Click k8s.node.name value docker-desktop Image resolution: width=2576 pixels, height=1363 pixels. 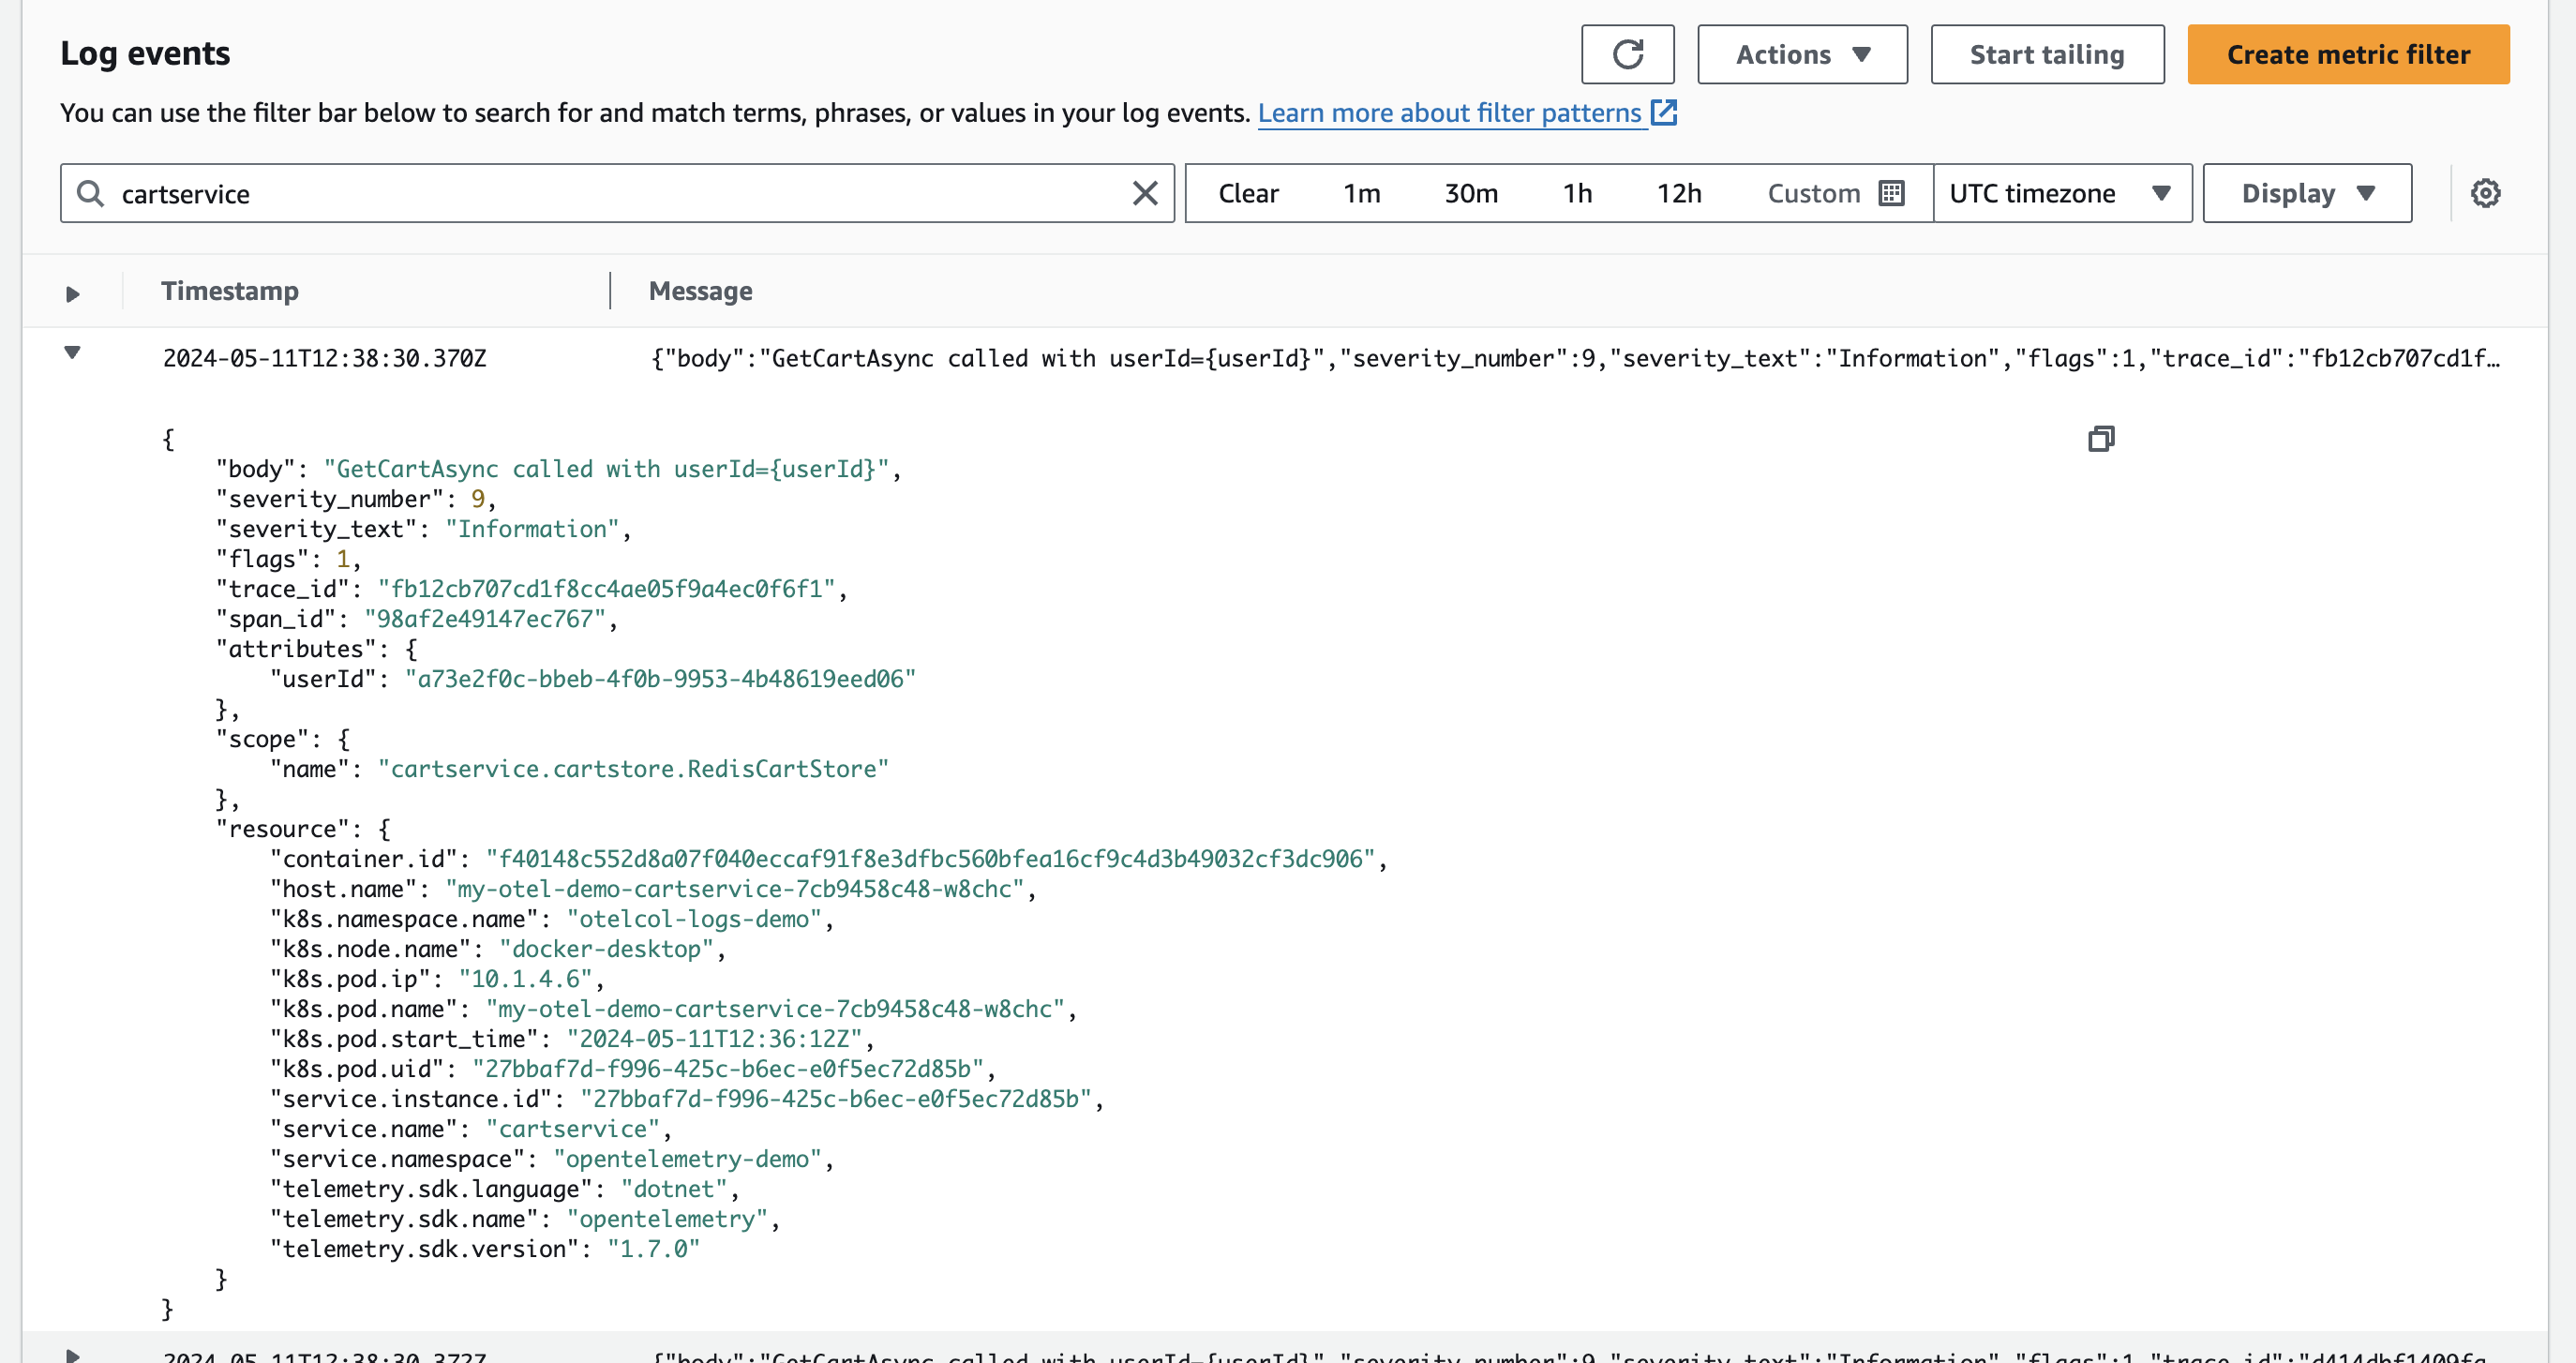pos(606,949)
